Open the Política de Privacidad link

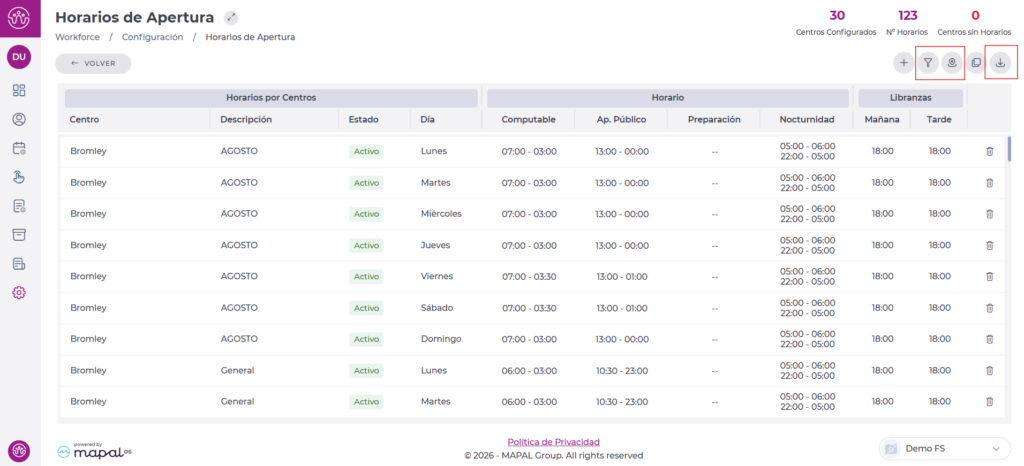pyautogui.click(x=553, y=441)
